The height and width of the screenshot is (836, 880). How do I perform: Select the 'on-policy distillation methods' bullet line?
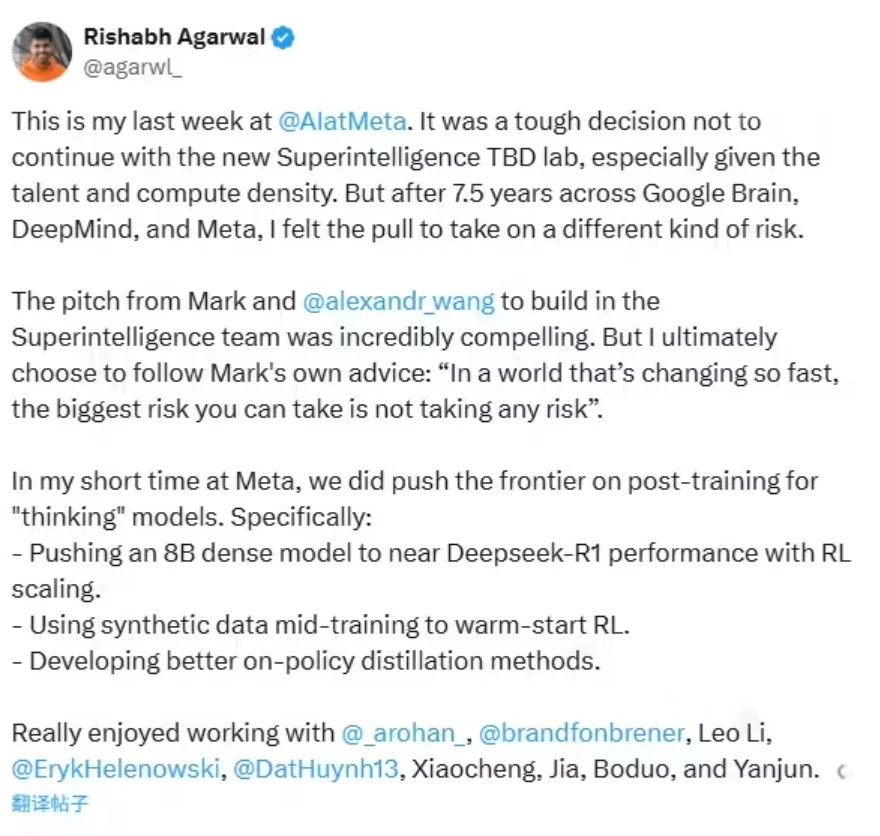pos(306,660)
